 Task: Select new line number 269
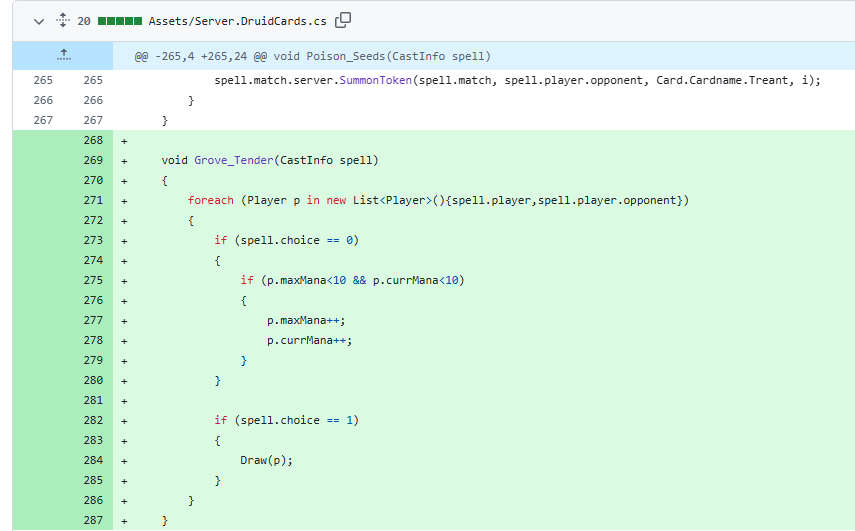coord(93,160)
